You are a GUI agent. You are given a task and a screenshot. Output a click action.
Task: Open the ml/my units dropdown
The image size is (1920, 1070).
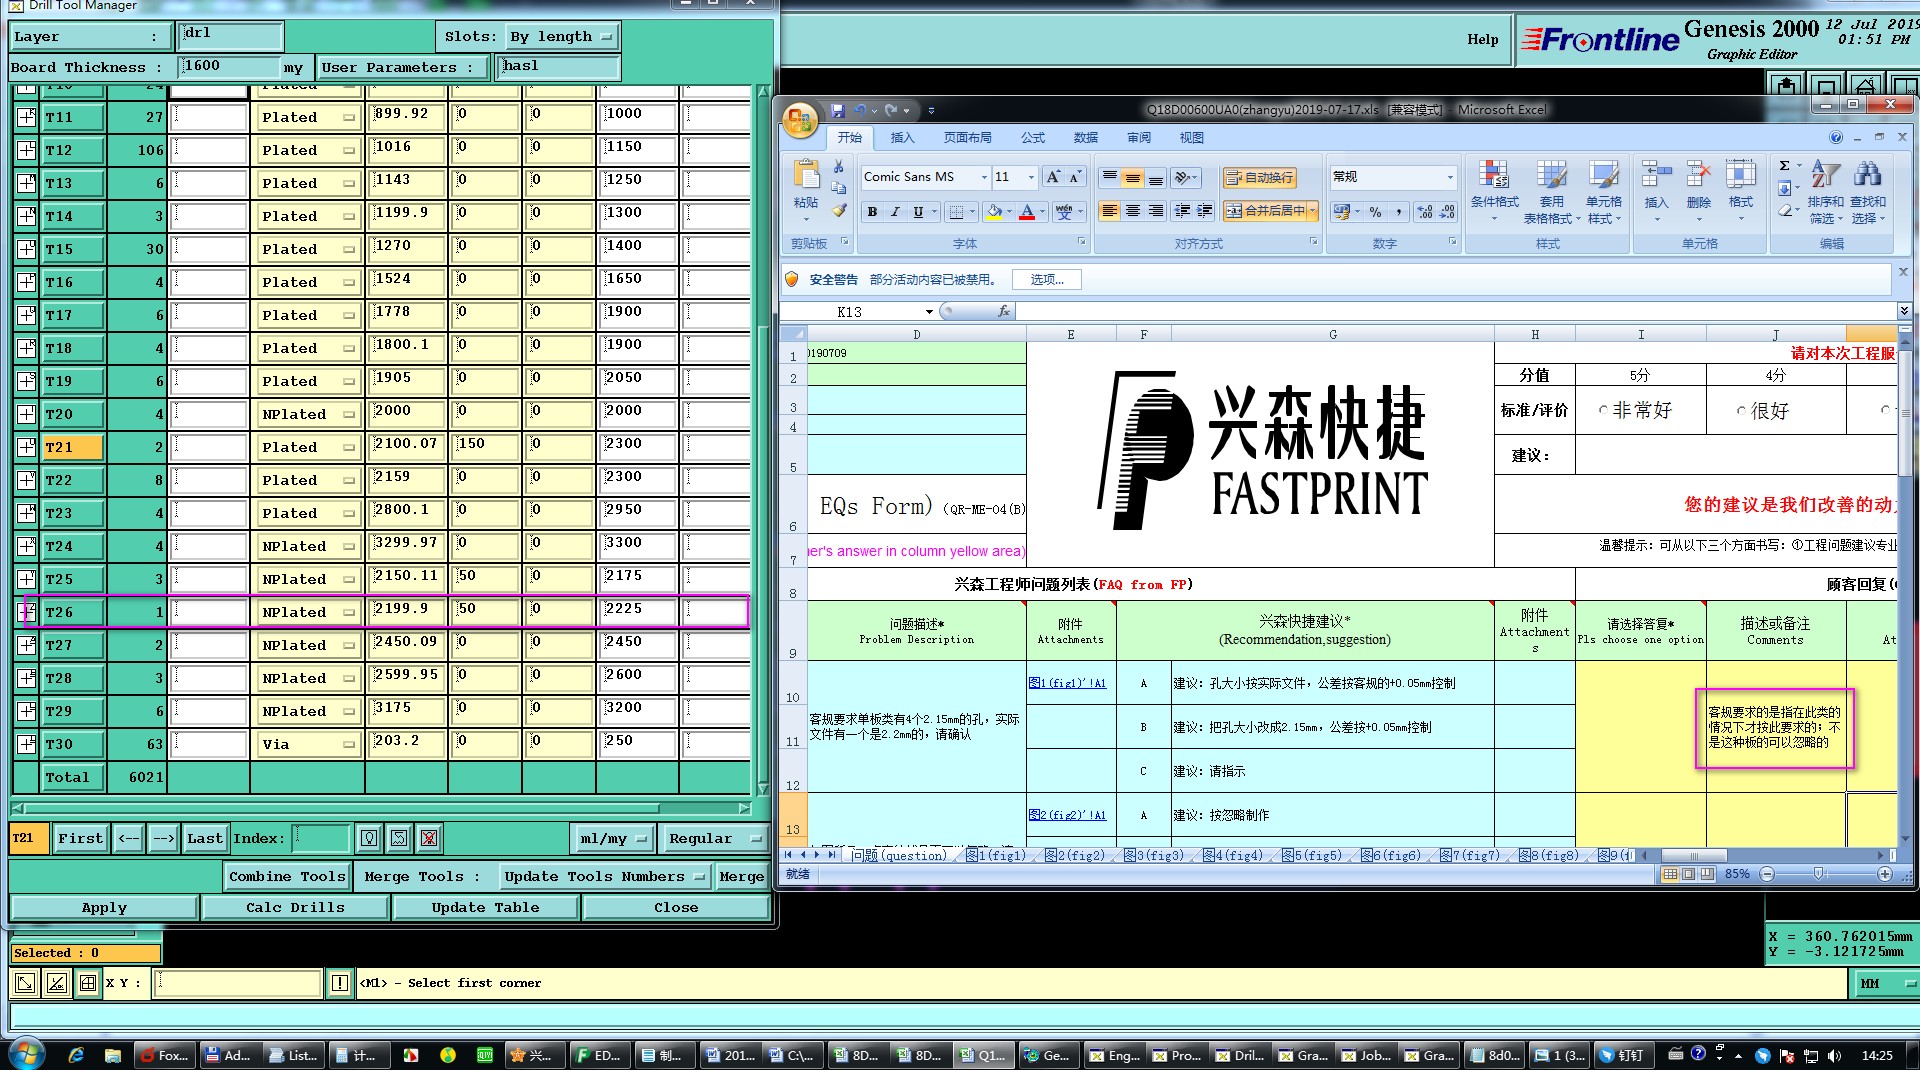point(614,838)
